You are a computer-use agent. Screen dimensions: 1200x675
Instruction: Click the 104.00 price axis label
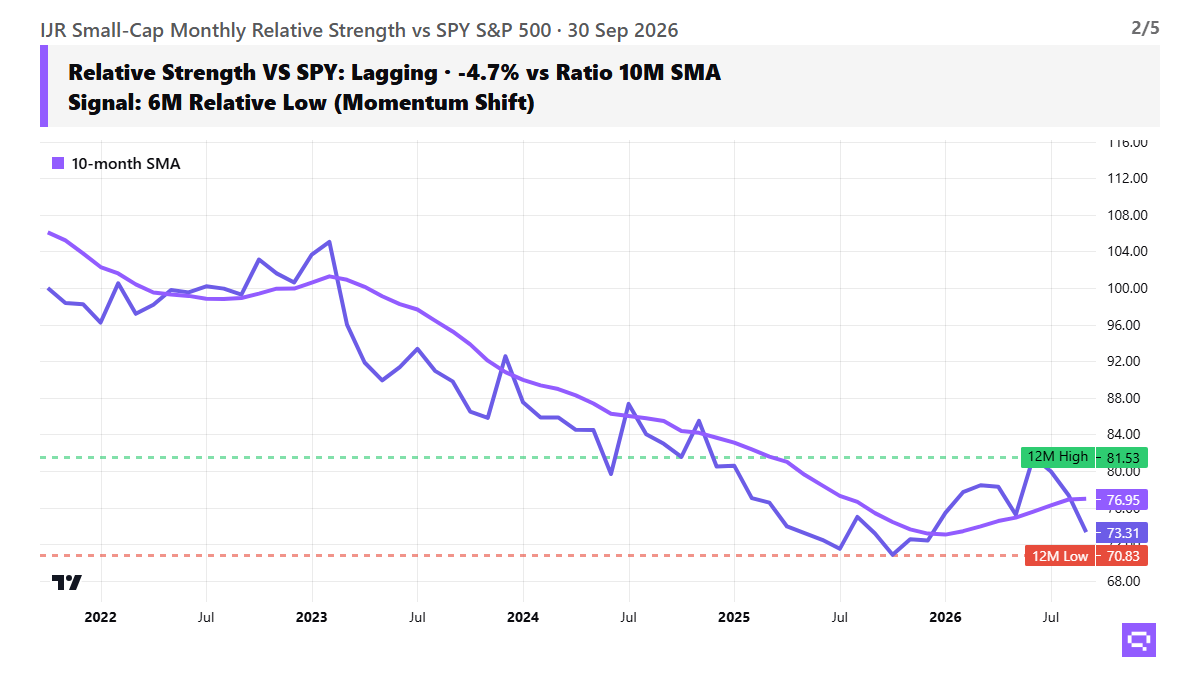point(1125,251)
